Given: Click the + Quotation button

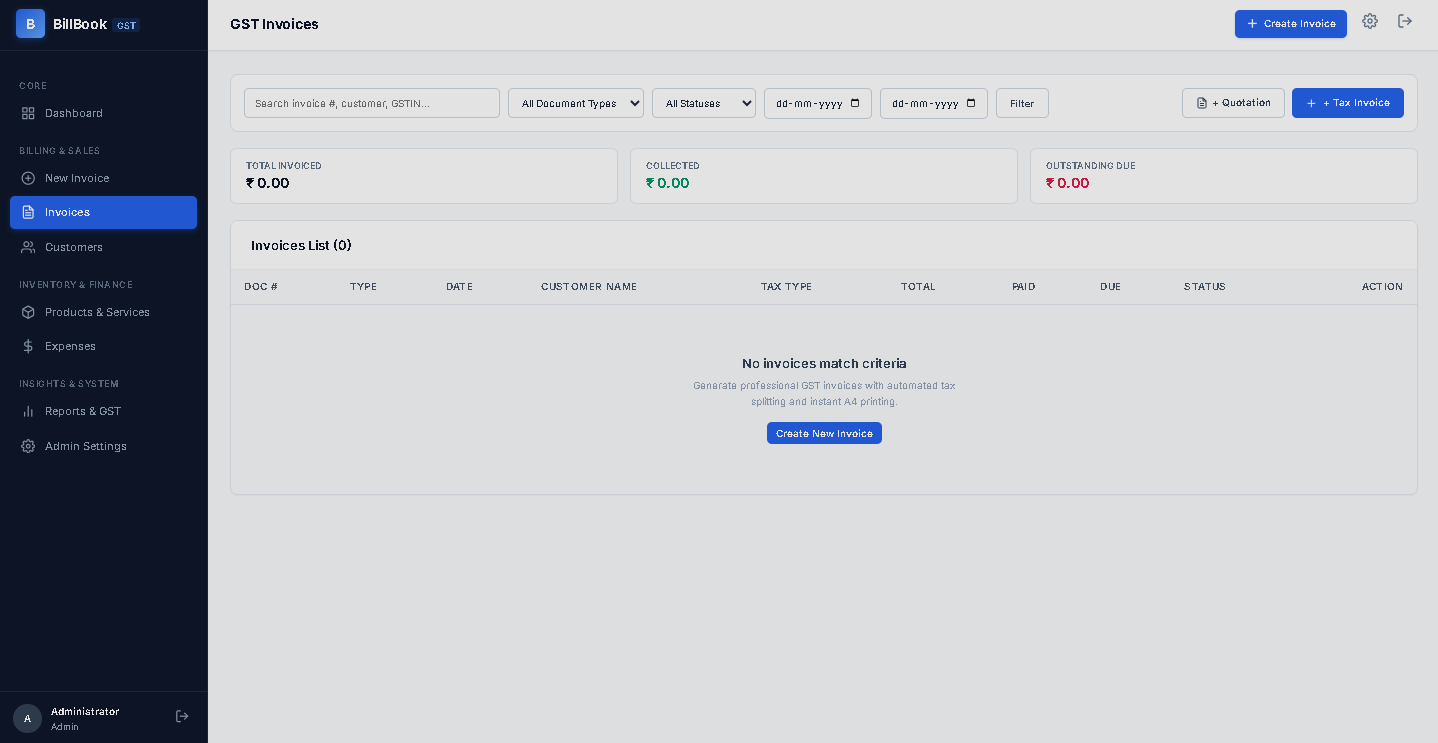Looking at the screenshot, I should pos(1233,103).
